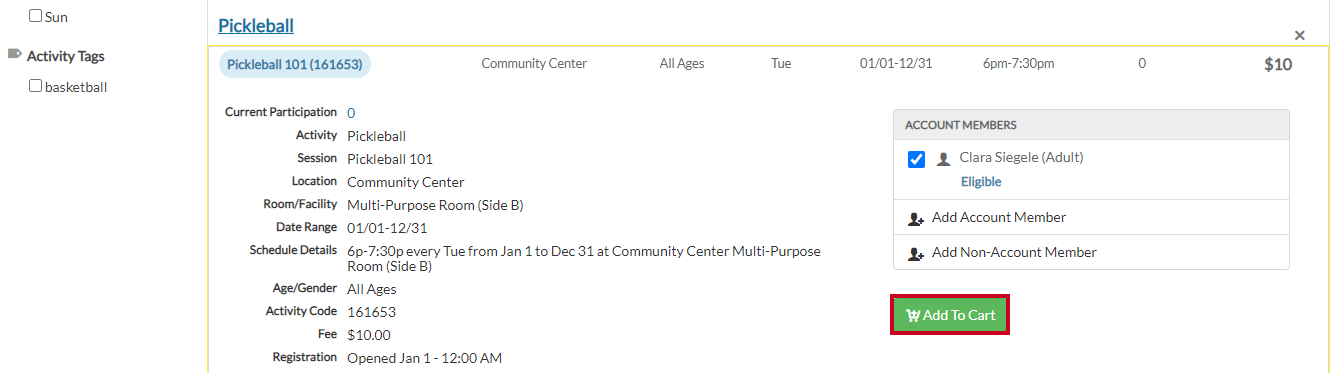Click the Activity Tags tag icon
Image resolution: width=1341 pixels, height=373 pixels.
(x=14, y=55)
